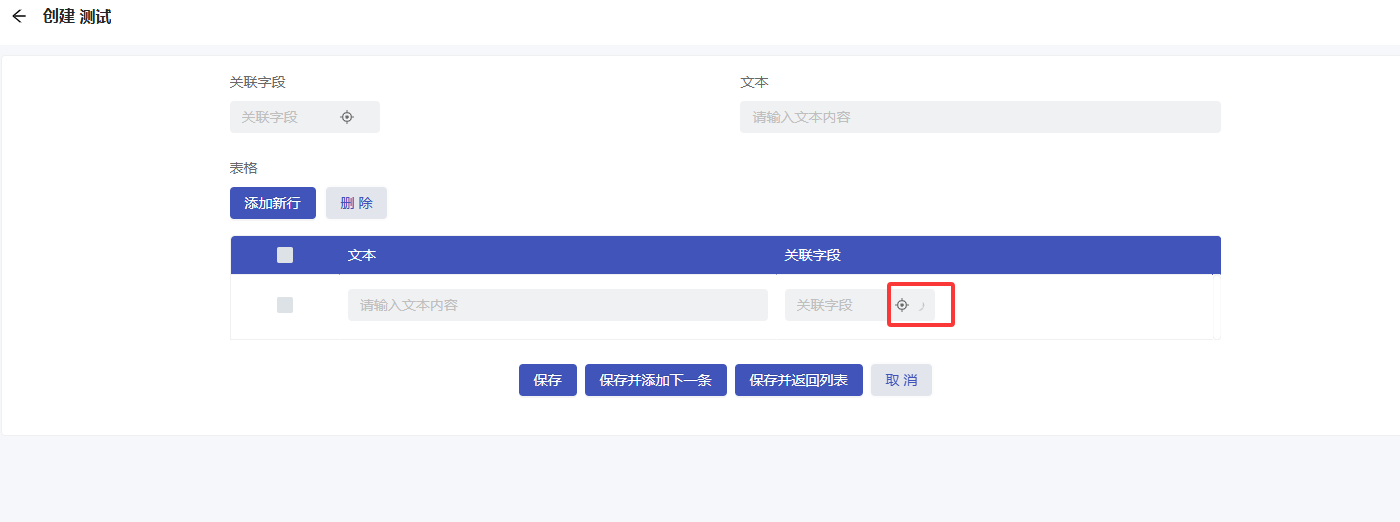1400x522 pixels.
Task: Click loading spinner in table row 关联字段
Action: (921, 306)
